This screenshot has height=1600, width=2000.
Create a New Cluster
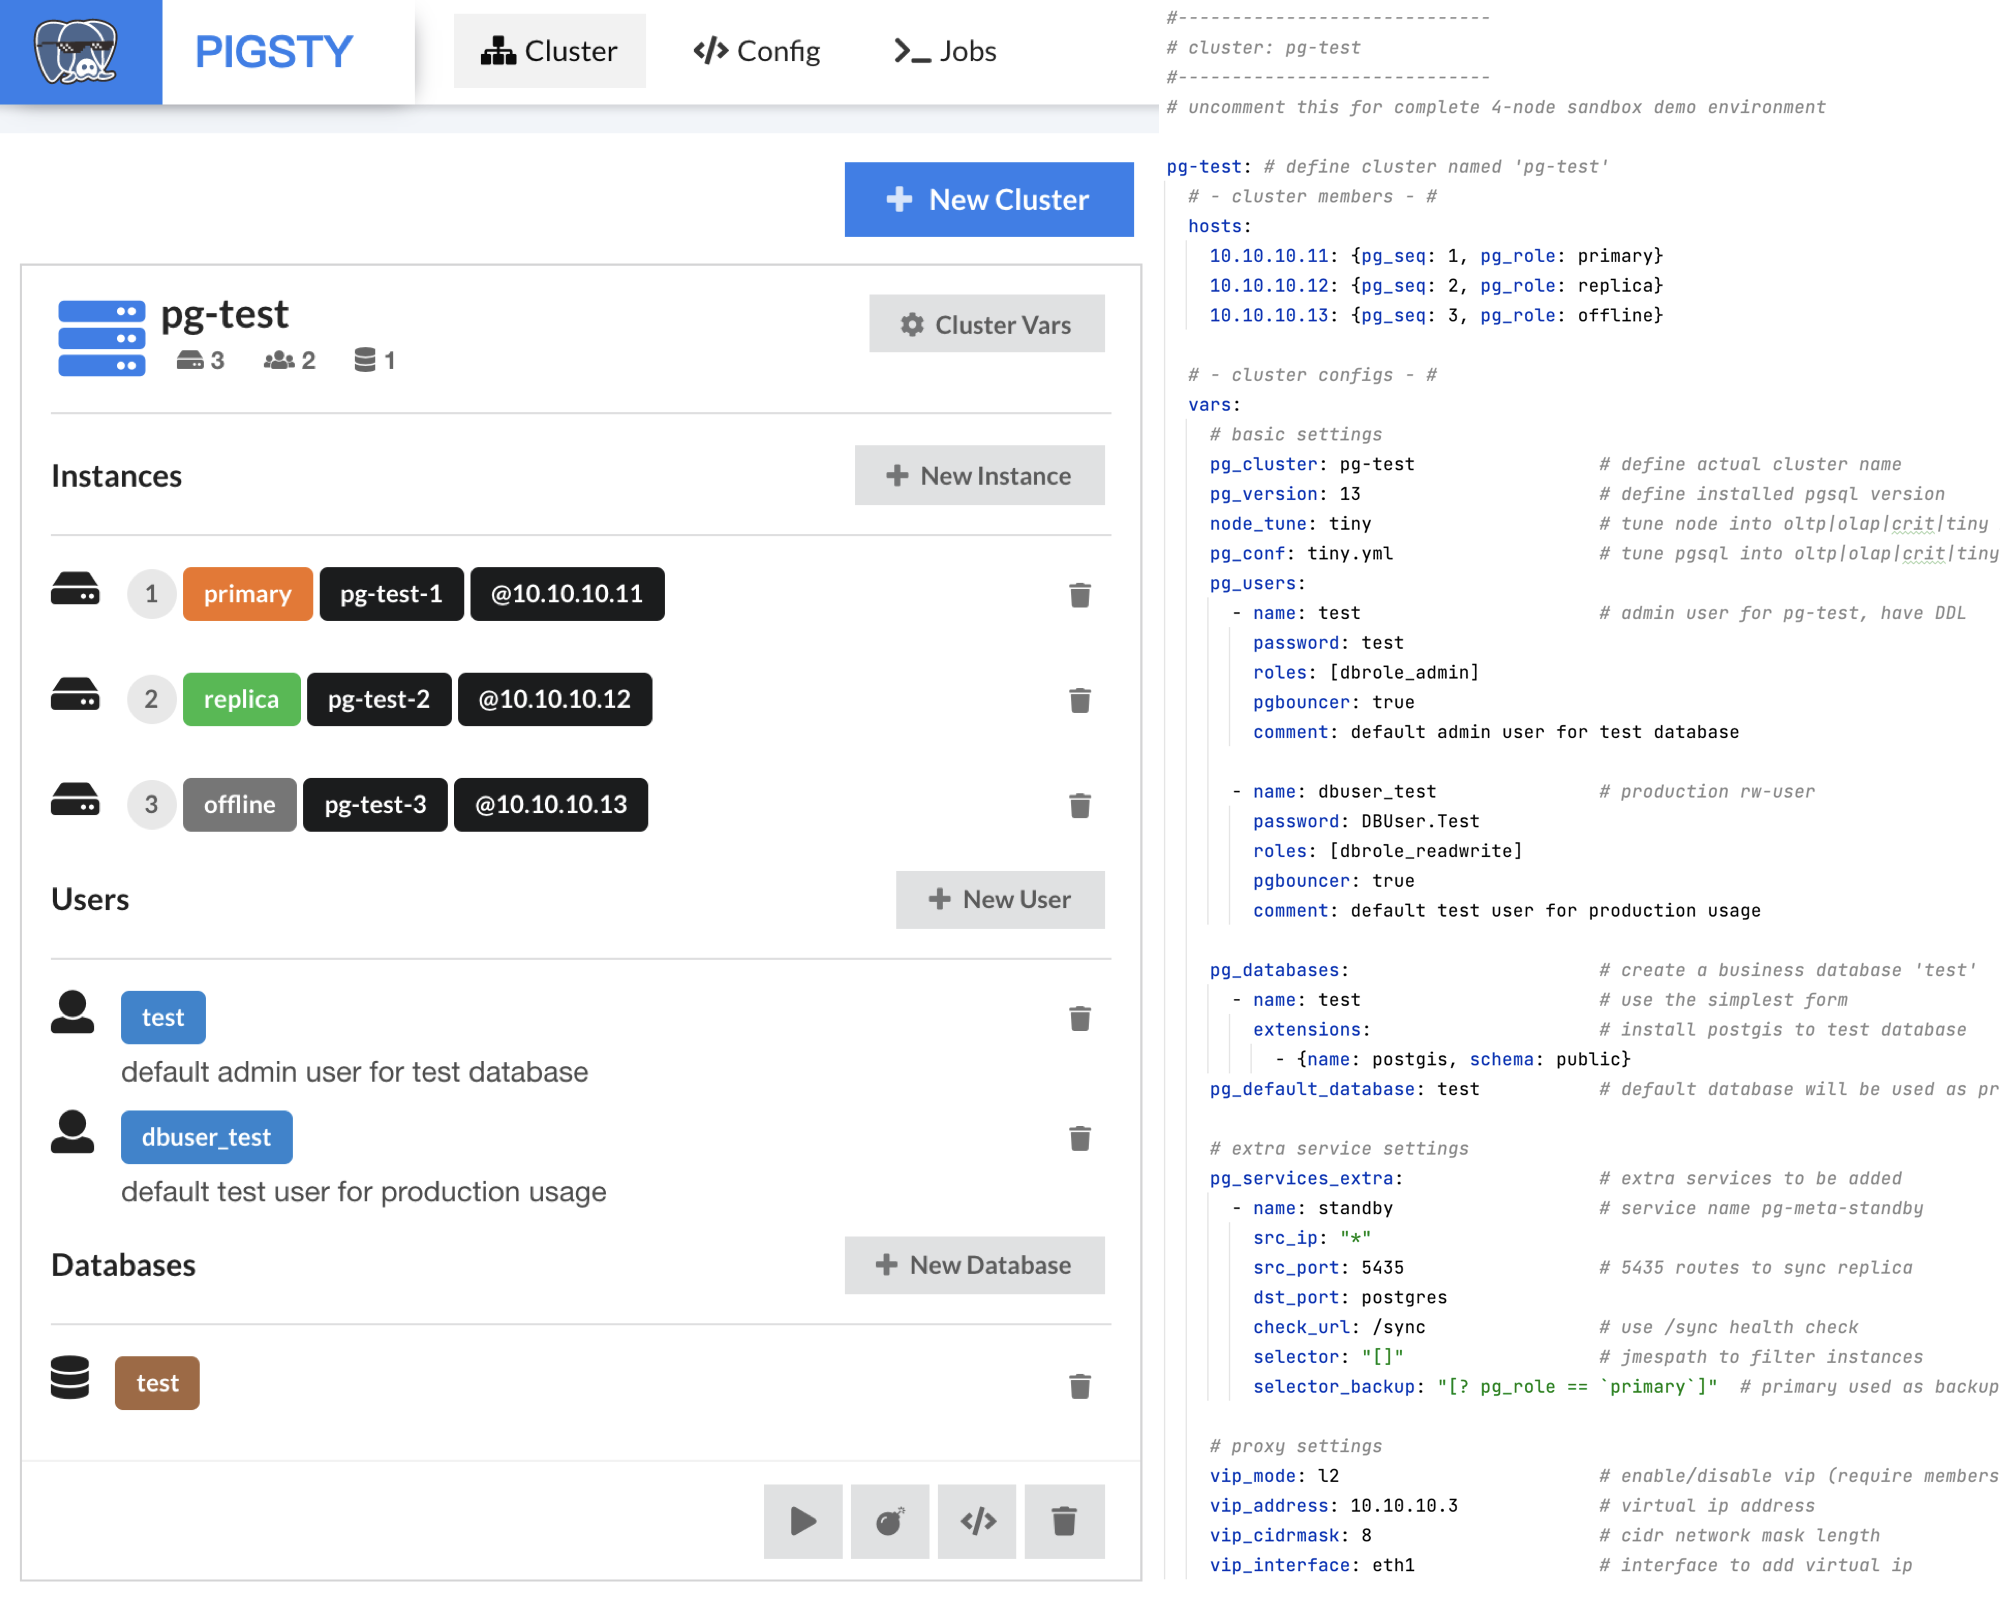(x=988, y=199)
